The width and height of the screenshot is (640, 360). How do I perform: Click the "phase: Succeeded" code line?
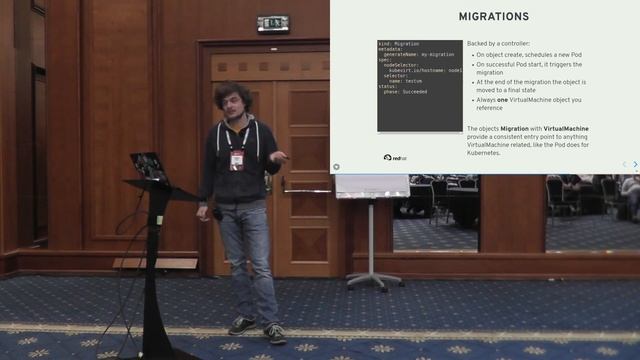[x=405, y=92]
